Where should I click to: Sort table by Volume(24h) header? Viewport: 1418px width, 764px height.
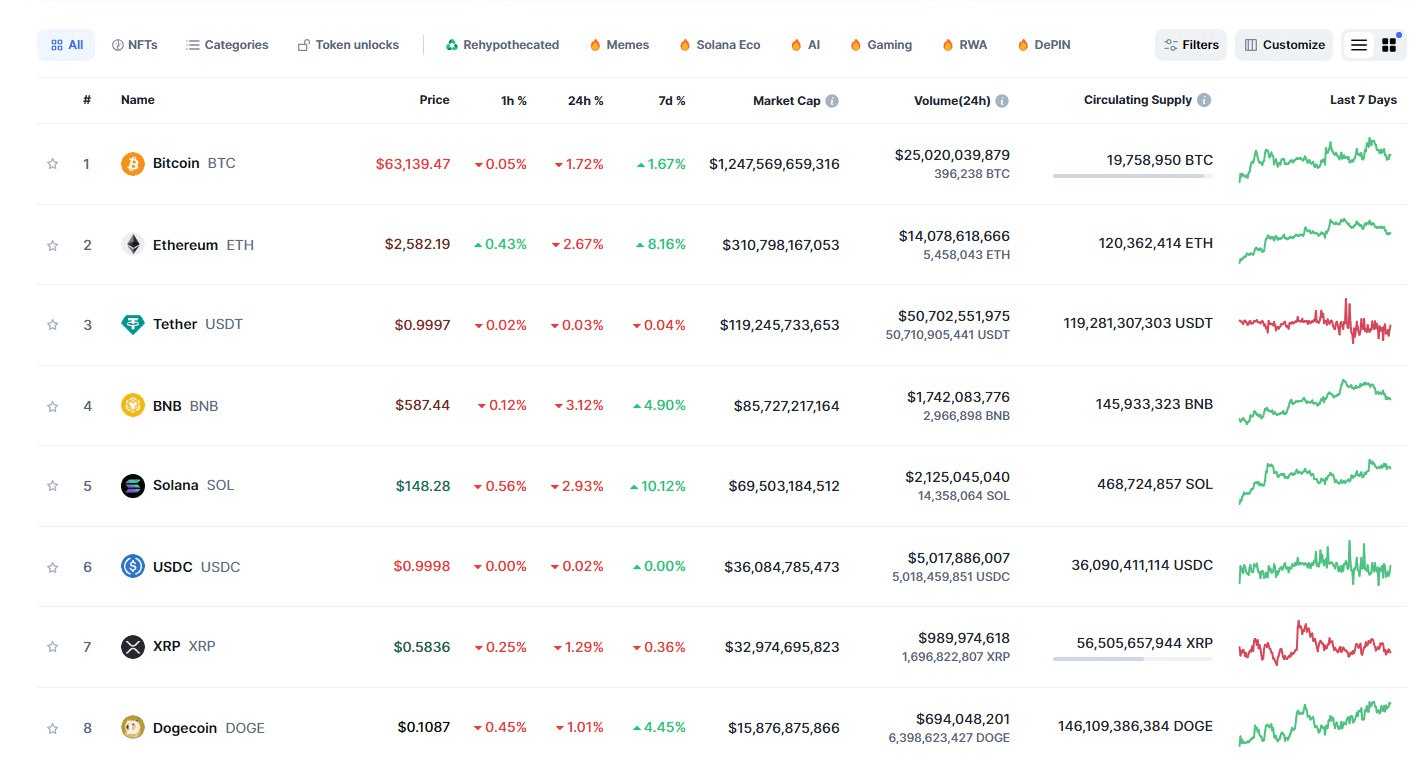click(x=952, y=101)
